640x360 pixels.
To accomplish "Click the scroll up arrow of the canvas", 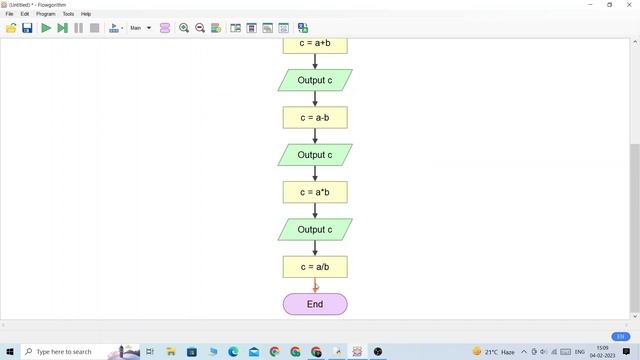I will tap(635, 42).
